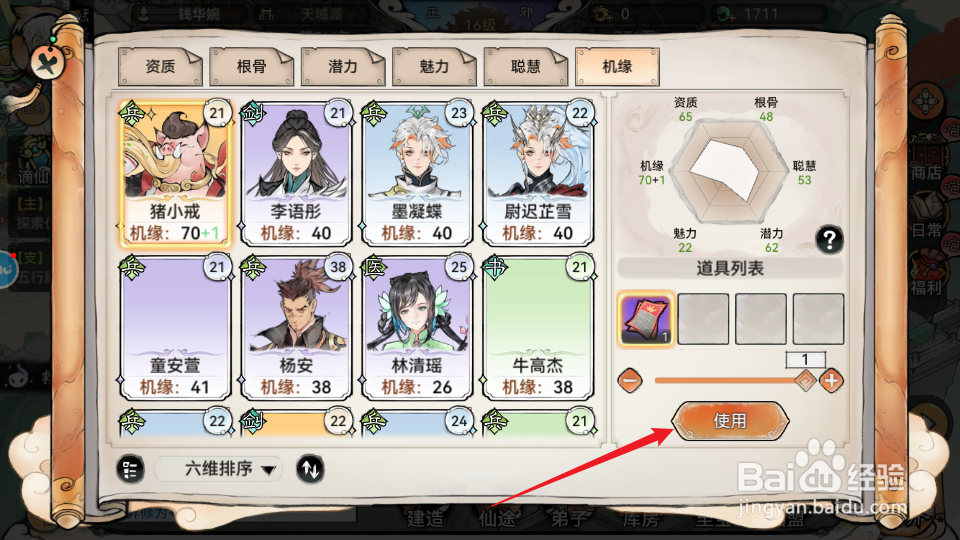This screenshot has width=960, height=540.
Task: Select the 杨安 level 38 card
Action: (x=296, y=327)
